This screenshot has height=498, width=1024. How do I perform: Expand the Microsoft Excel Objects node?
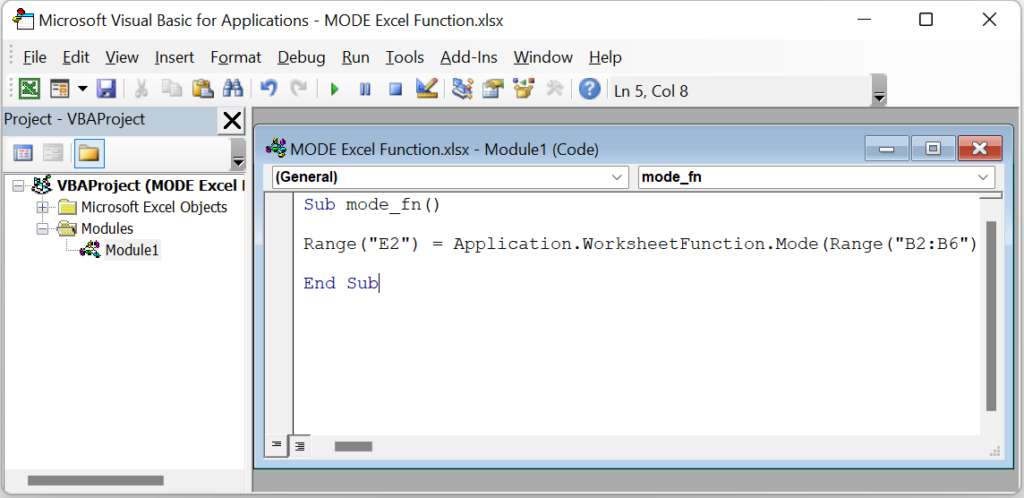coord(43,208)
